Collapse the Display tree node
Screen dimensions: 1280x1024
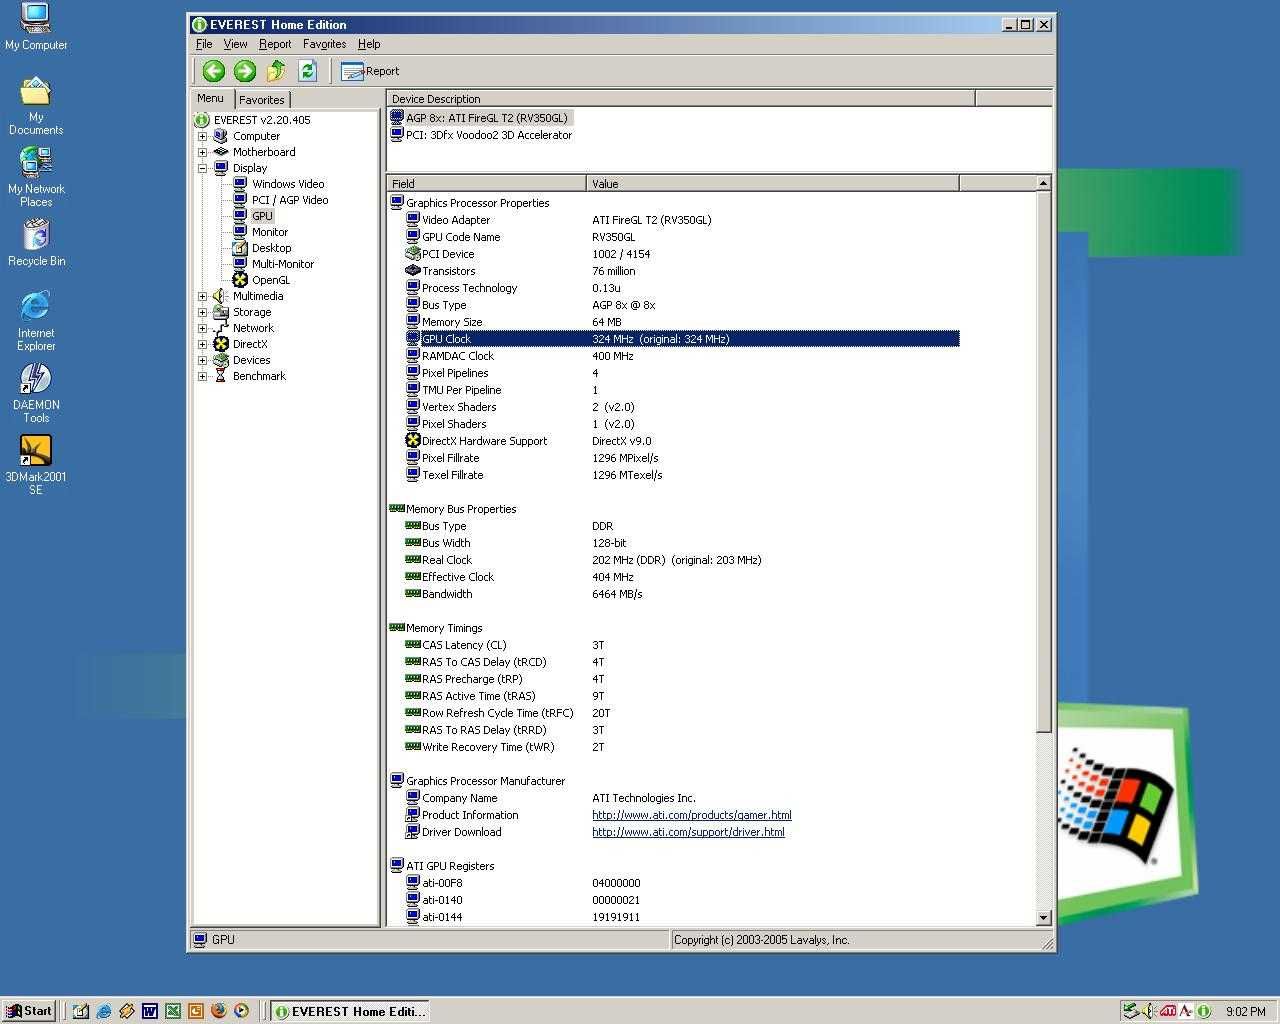point(203,168)
